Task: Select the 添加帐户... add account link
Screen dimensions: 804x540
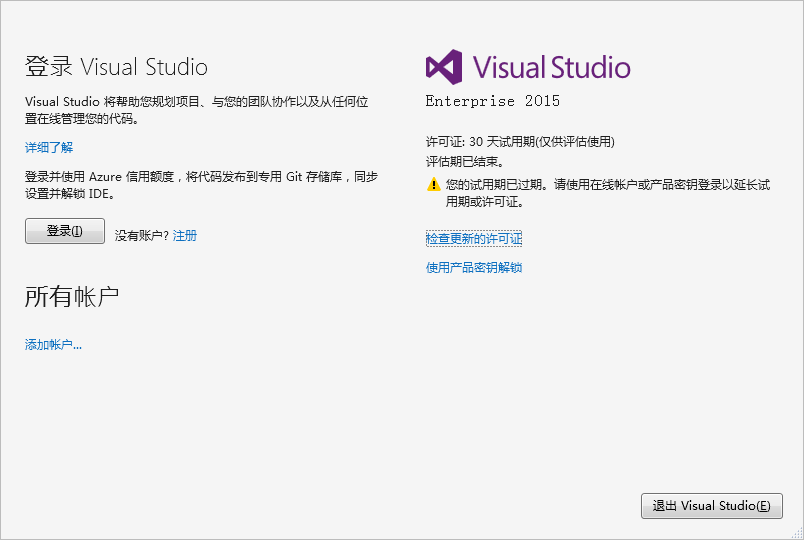Action: (53, 345)
